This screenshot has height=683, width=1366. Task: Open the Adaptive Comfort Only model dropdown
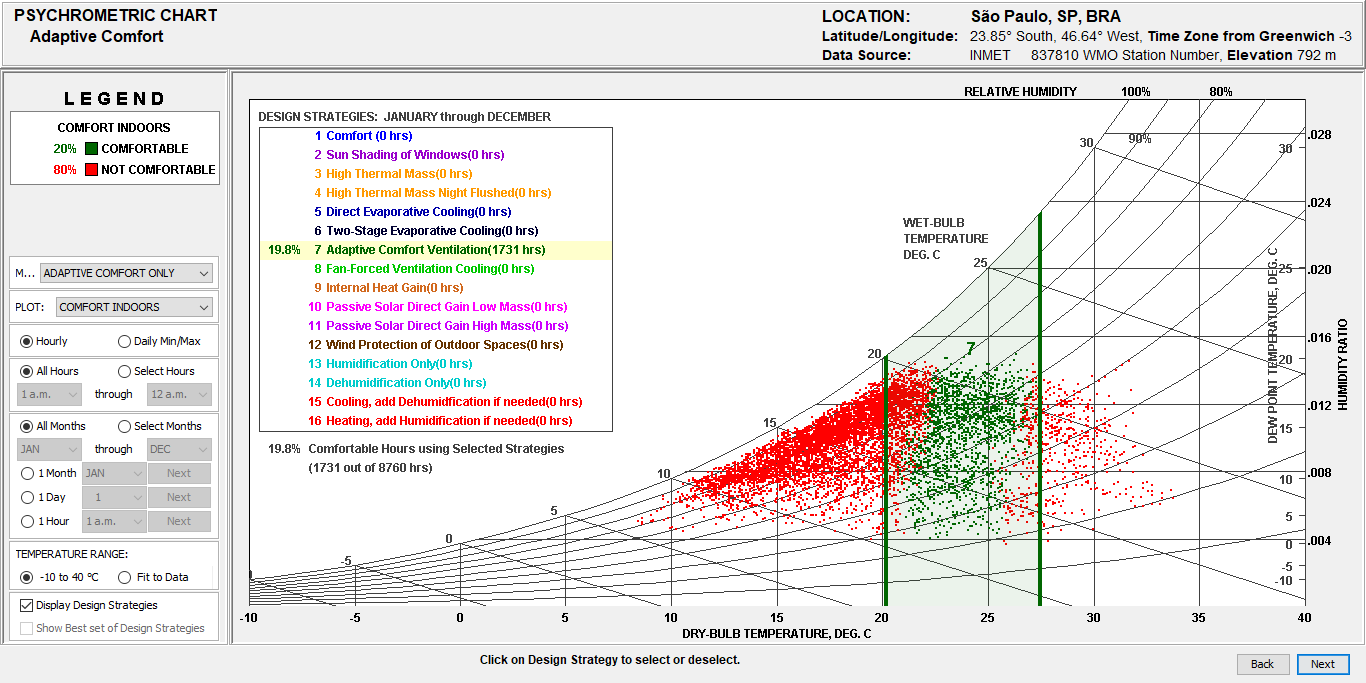click(x=126, y=273)
